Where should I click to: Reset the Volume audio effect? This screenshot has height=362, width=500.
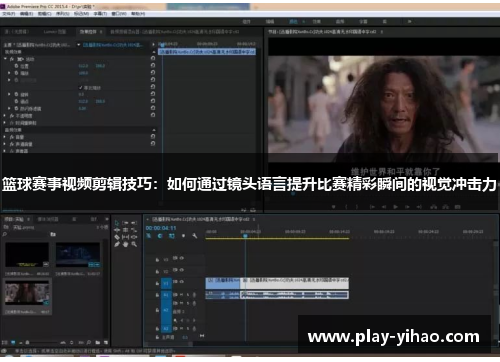[153, 137]
